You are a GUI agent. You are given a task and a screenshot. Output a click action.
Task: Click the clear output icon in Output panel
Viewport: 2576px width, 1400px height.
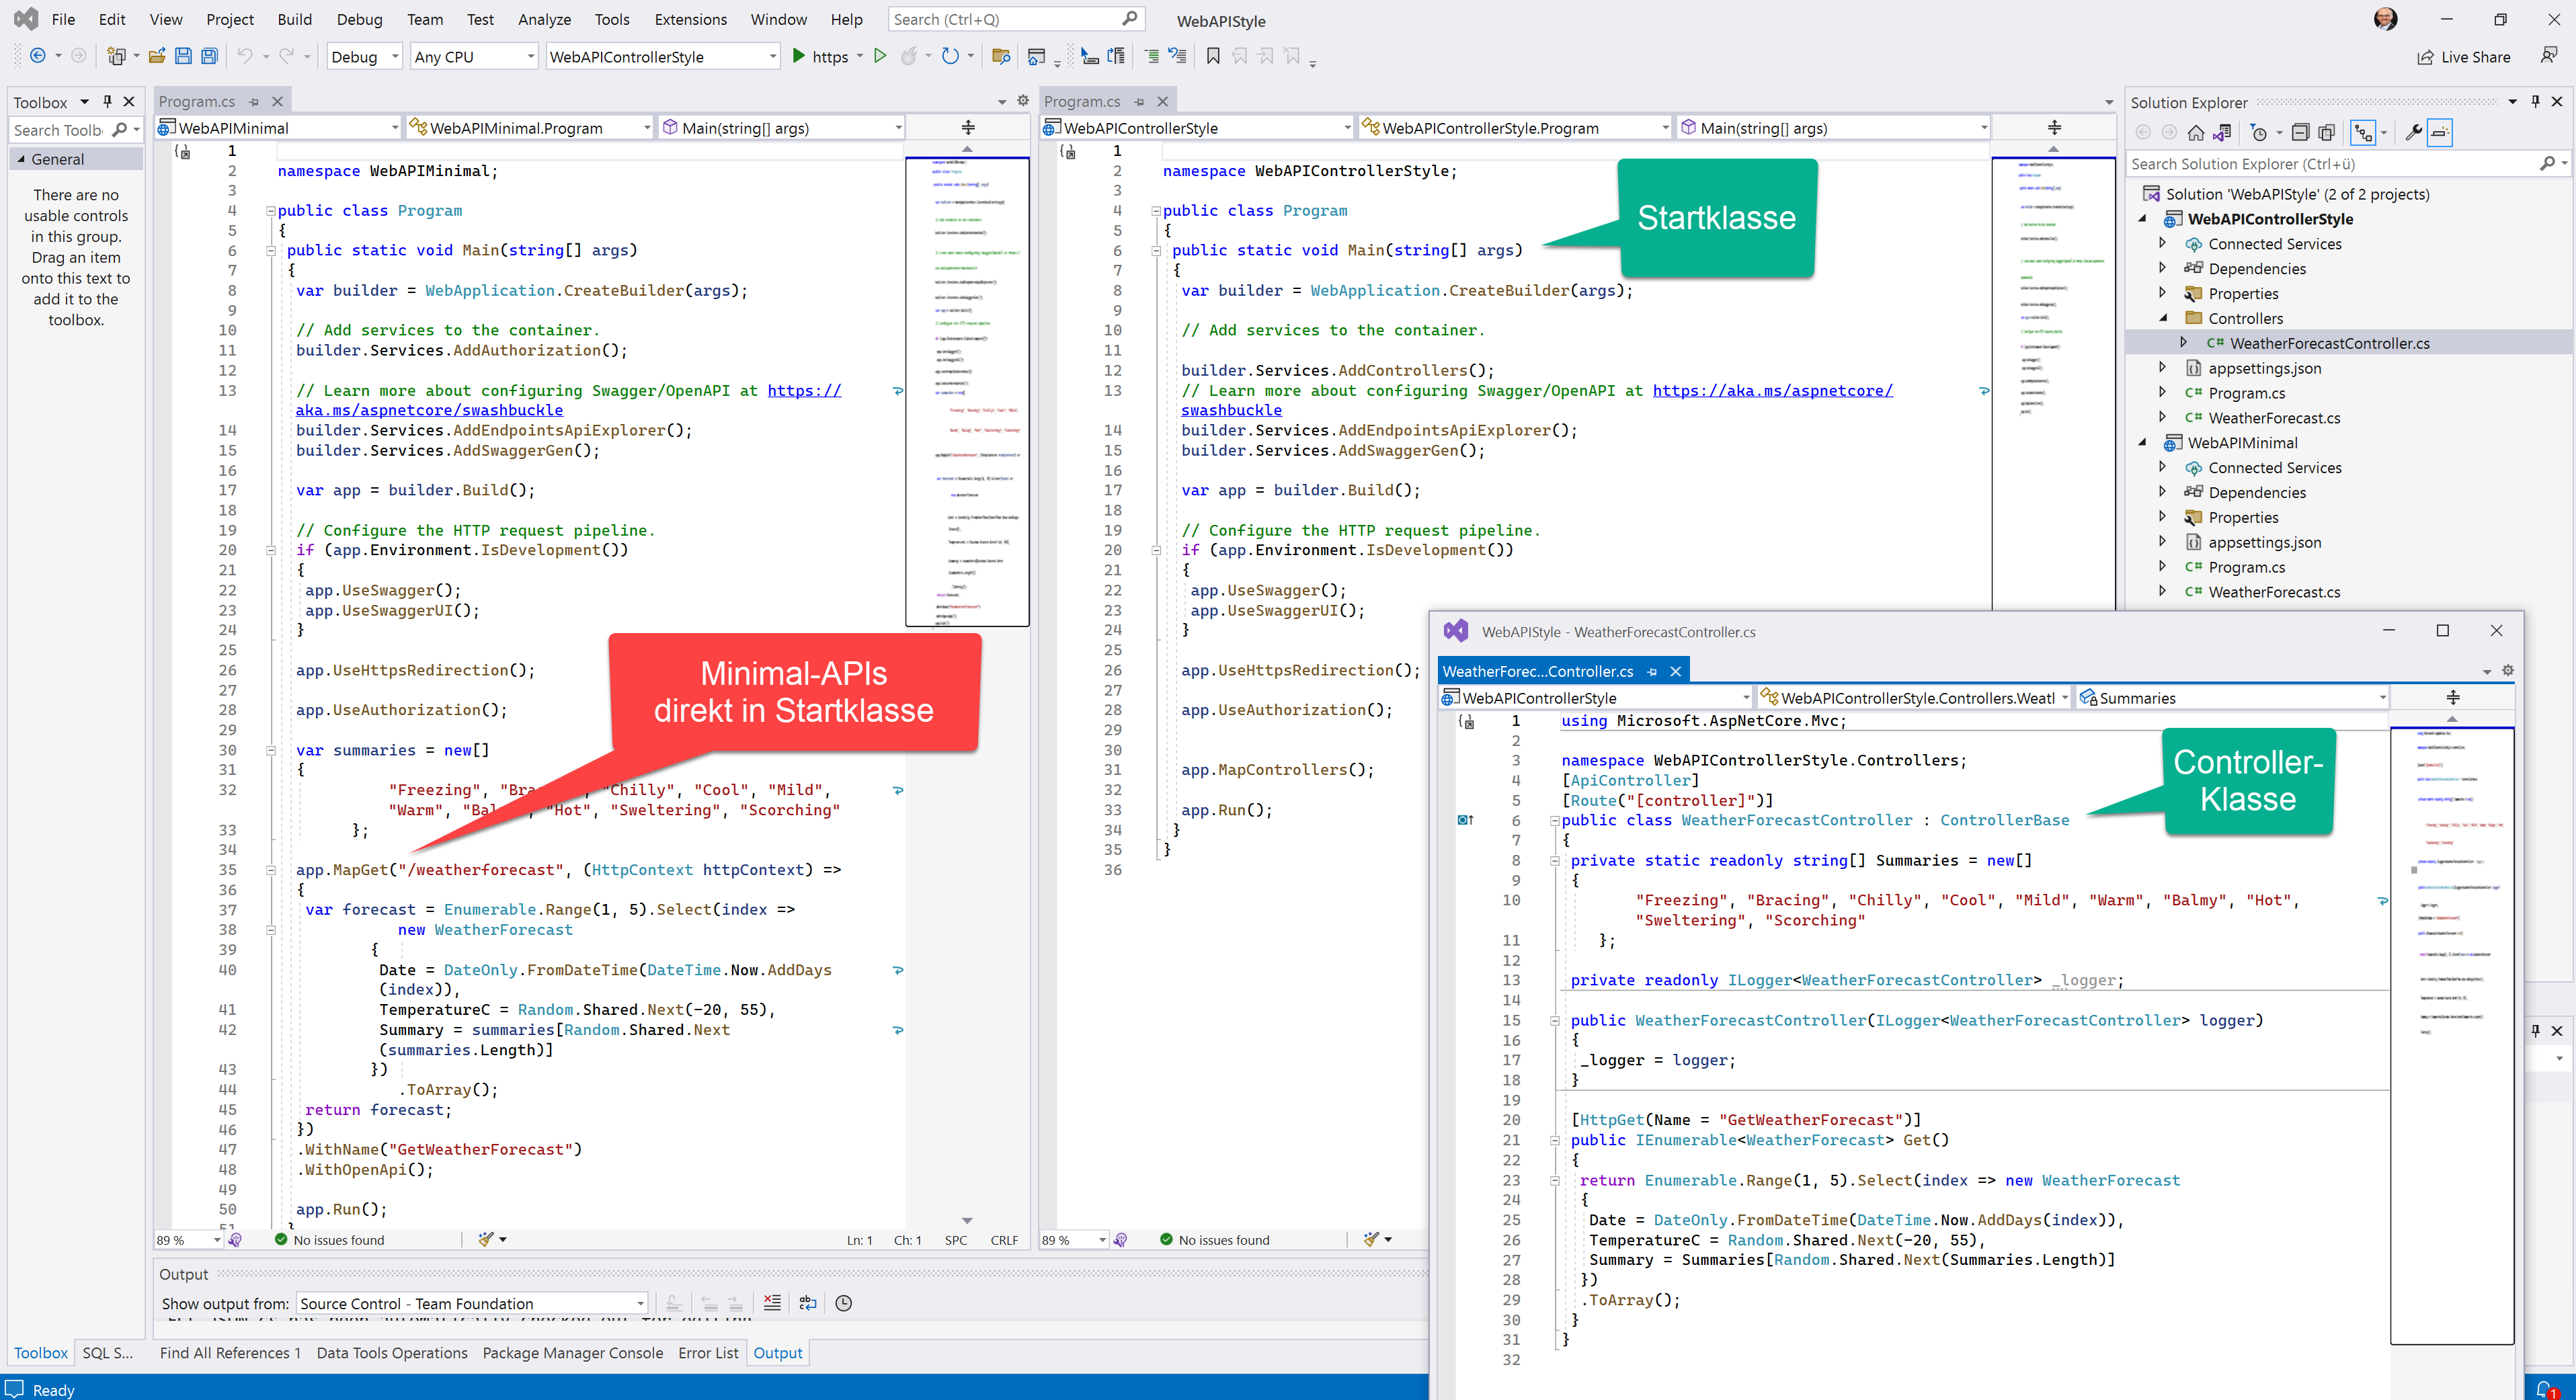(772, 1303)
